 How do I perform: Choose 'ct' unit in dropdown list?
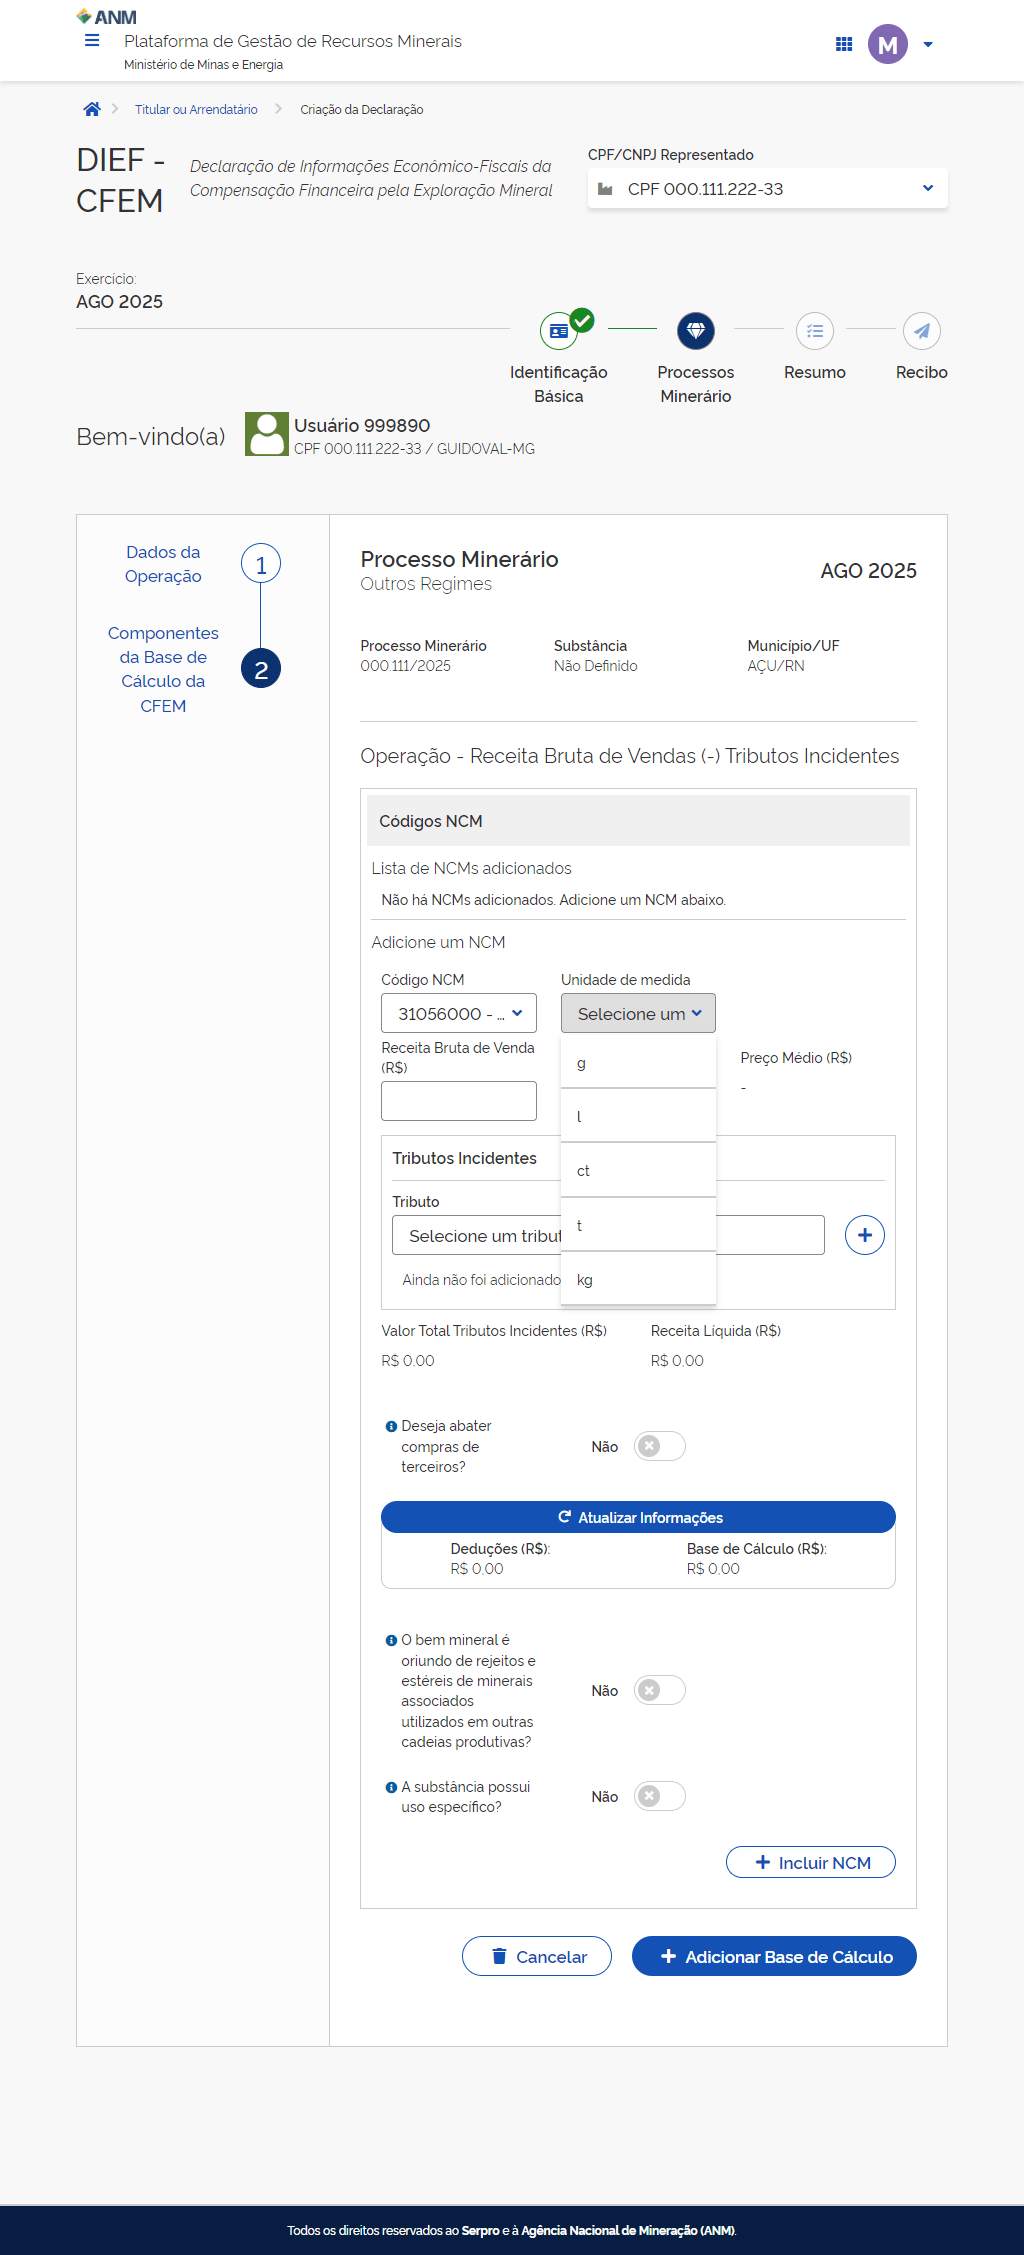click(x=638, y=1171)
